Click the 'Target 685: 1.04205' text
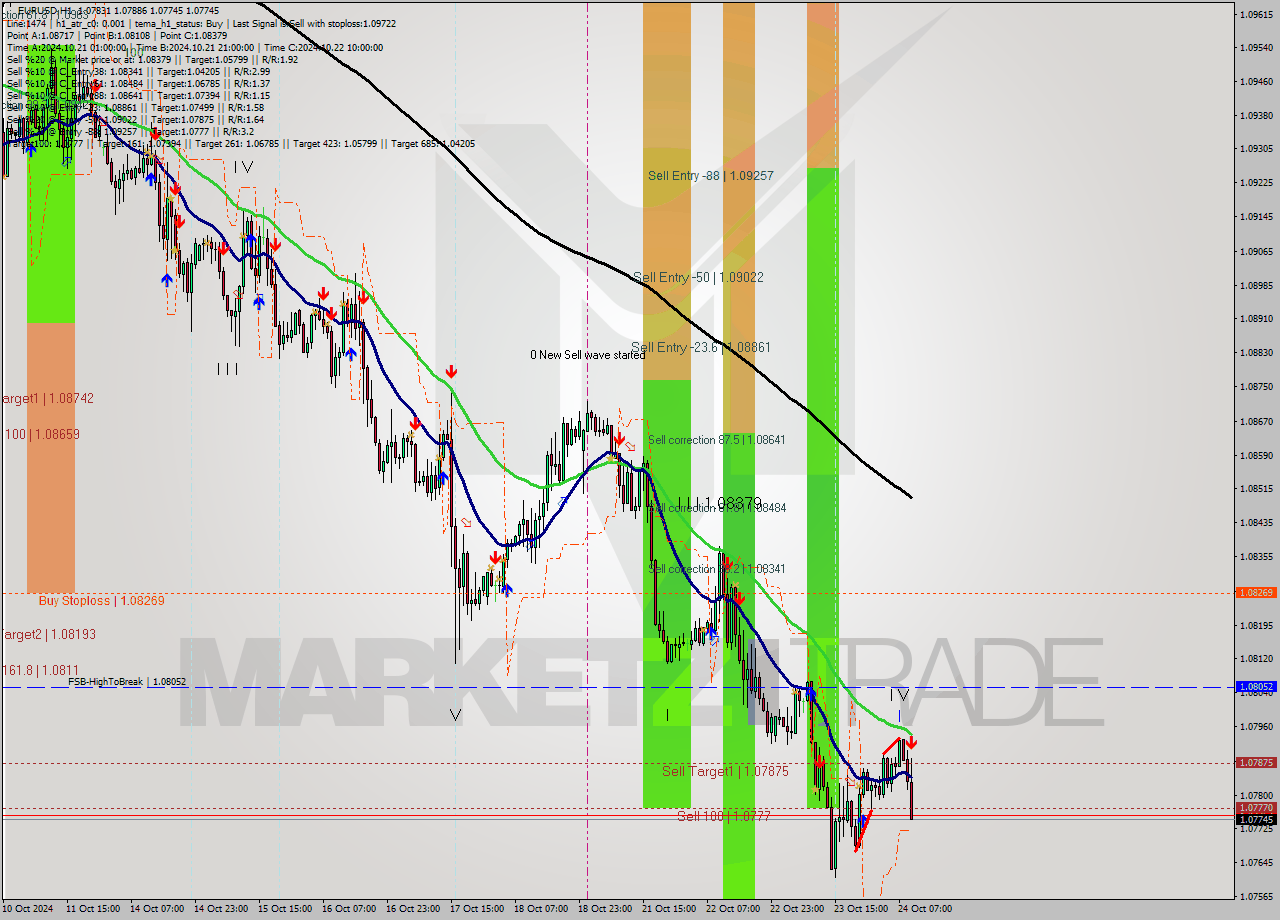The width and height of the screenshot is (1280, 920). pyautogui.click(x=433, y=144)
